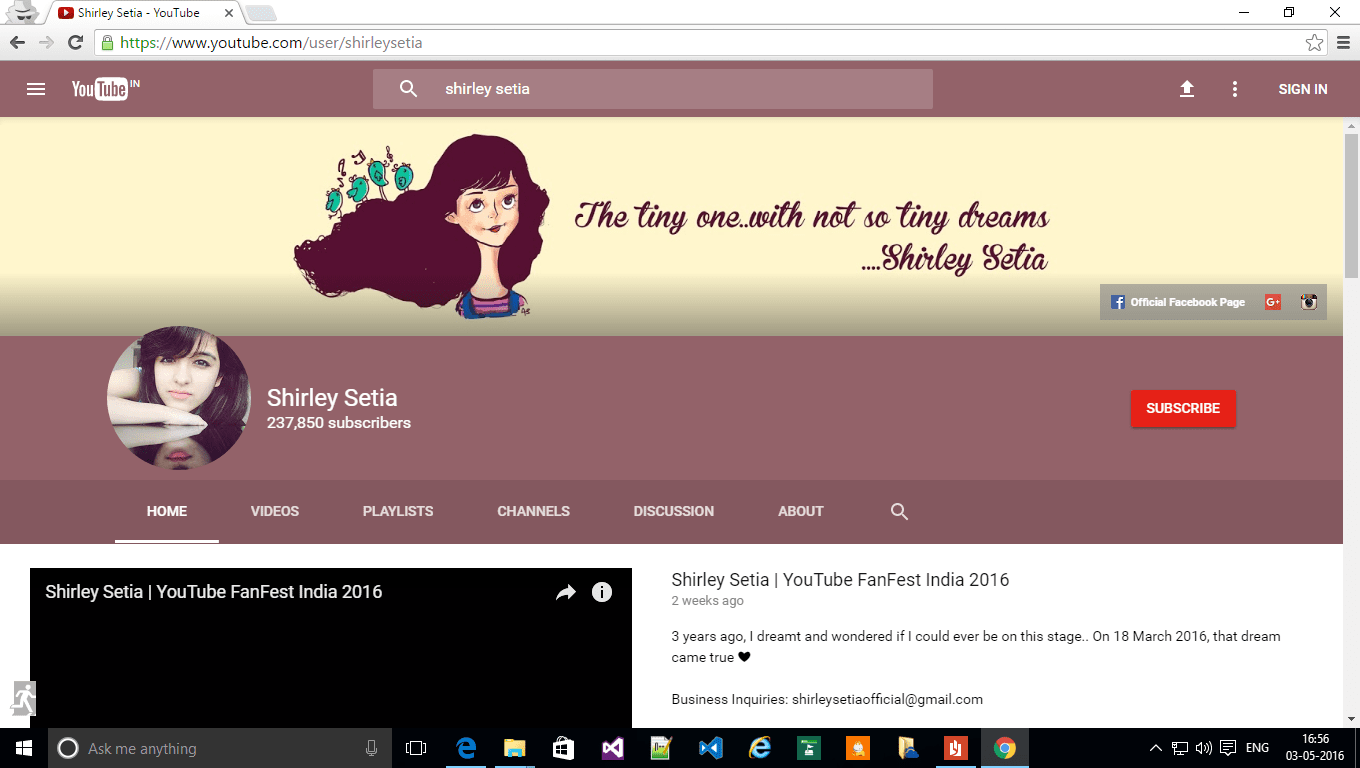Click the Cortana Ask me anything box
Viewport: 1360px width, 768px height.
point(219,748)
